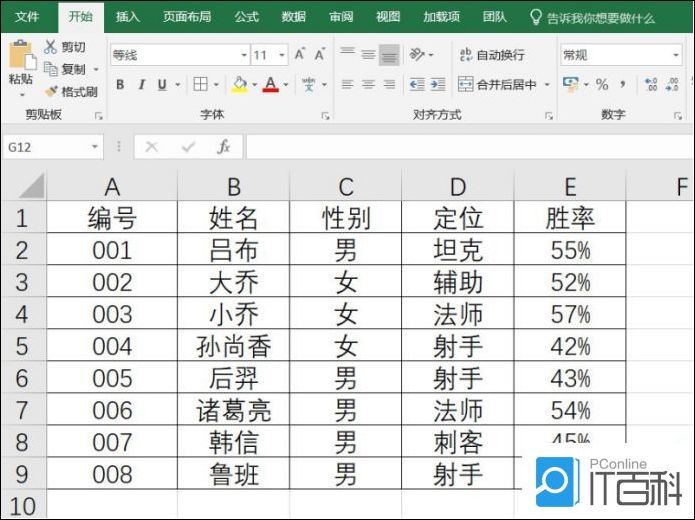The image size is (695, 520).
Task: Click the phonetic guide (wén) icon
Action: [x=309, y=84]
